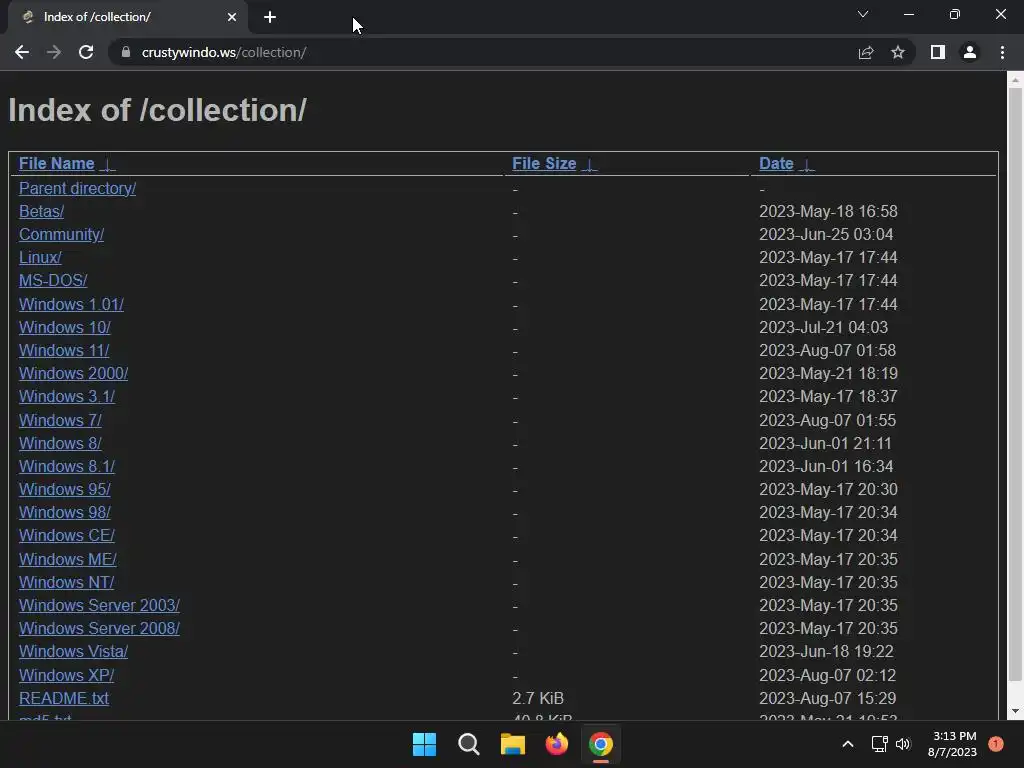
Task: Open the README.txt file
Action: click(64, 698)
